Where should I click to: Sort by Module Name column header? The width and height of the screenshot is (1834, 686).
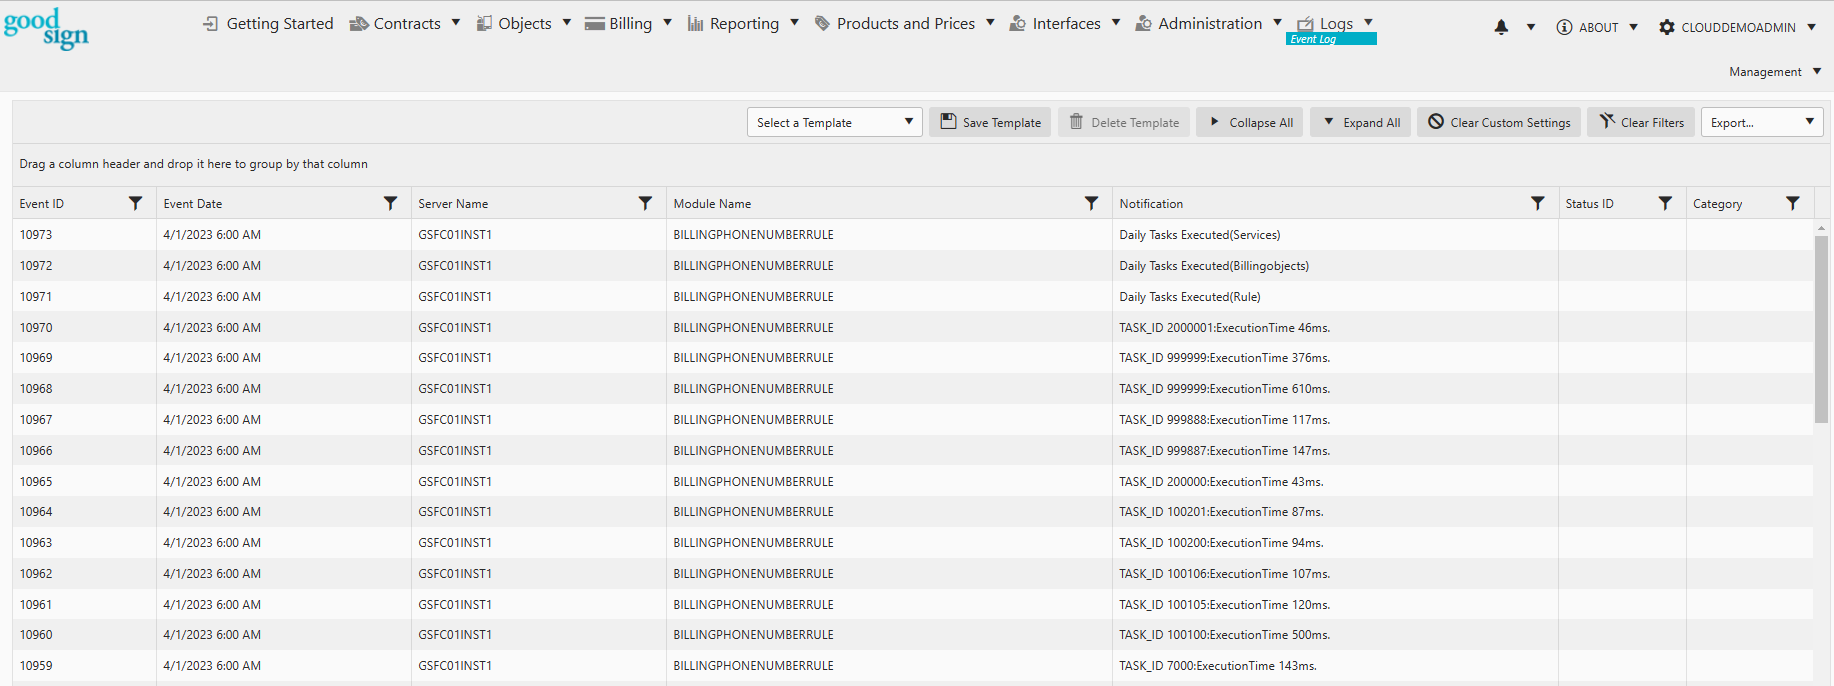pyautogui.click(x=712, y=203)
